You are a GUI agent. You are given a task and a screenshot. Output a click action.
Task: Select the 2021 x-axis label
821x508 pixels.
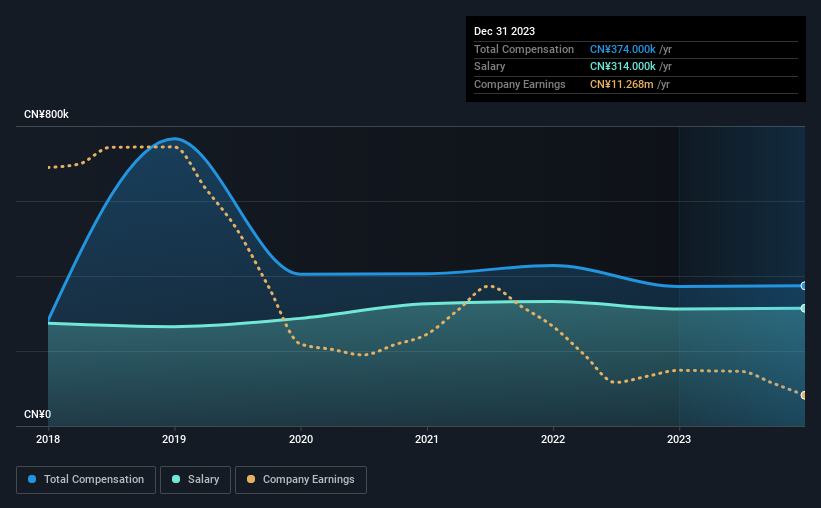[427, 439]
